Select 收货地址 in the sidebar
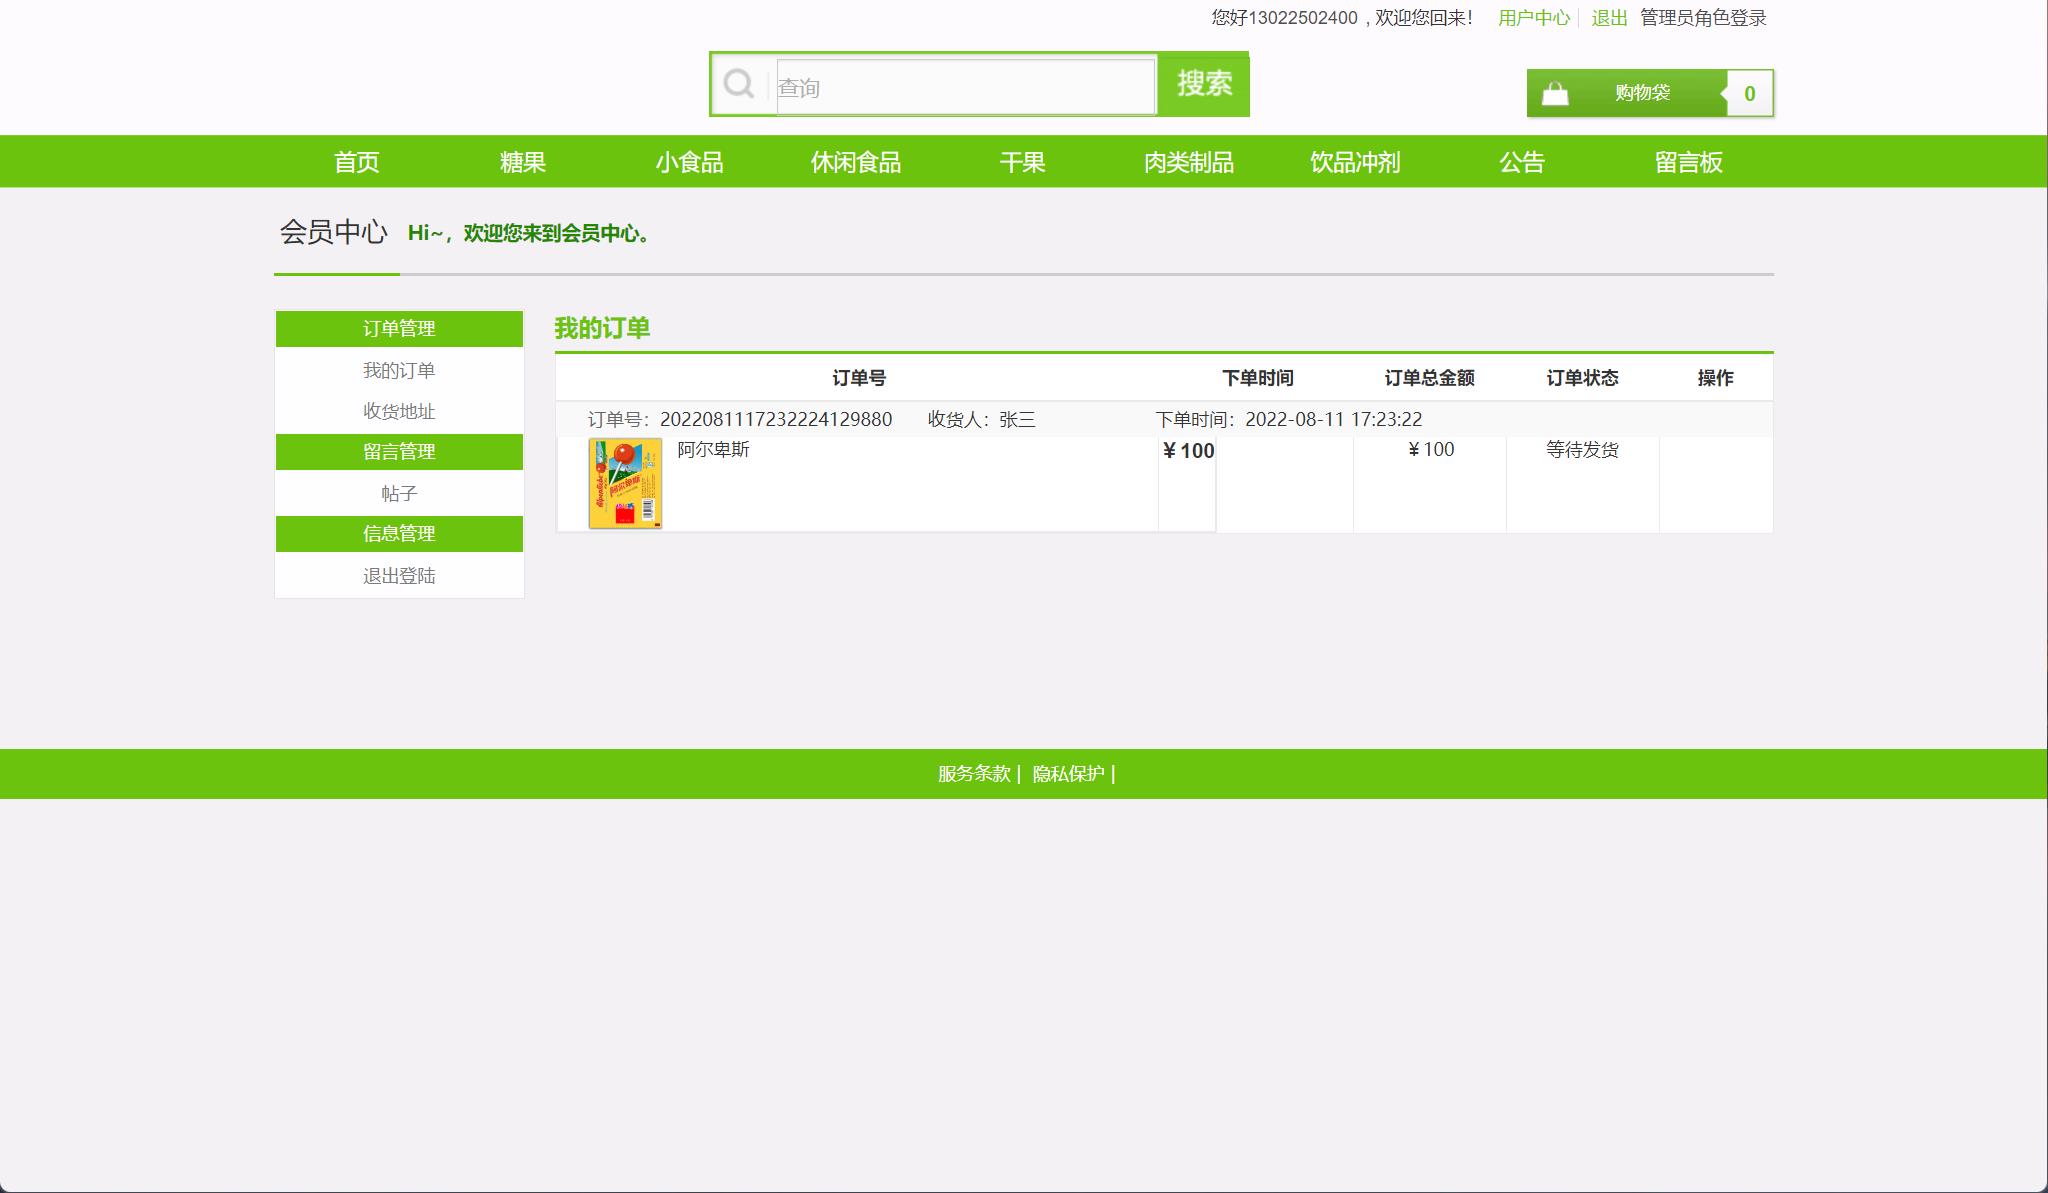2048x1193 pixels. coord(401,411)
